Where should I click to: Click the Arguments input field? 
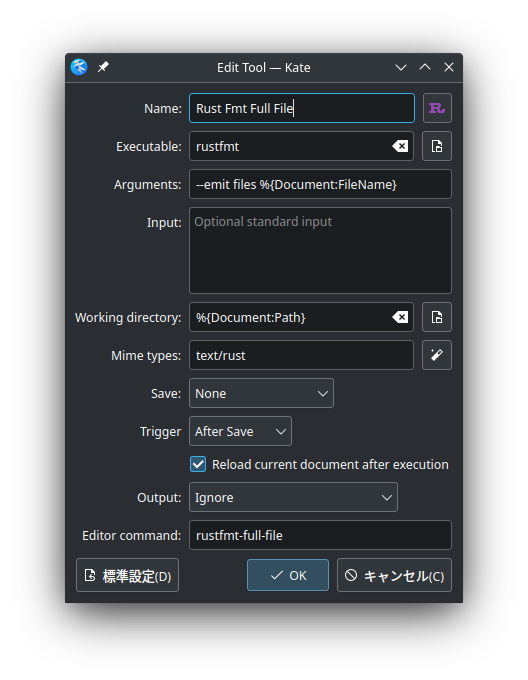320,184
